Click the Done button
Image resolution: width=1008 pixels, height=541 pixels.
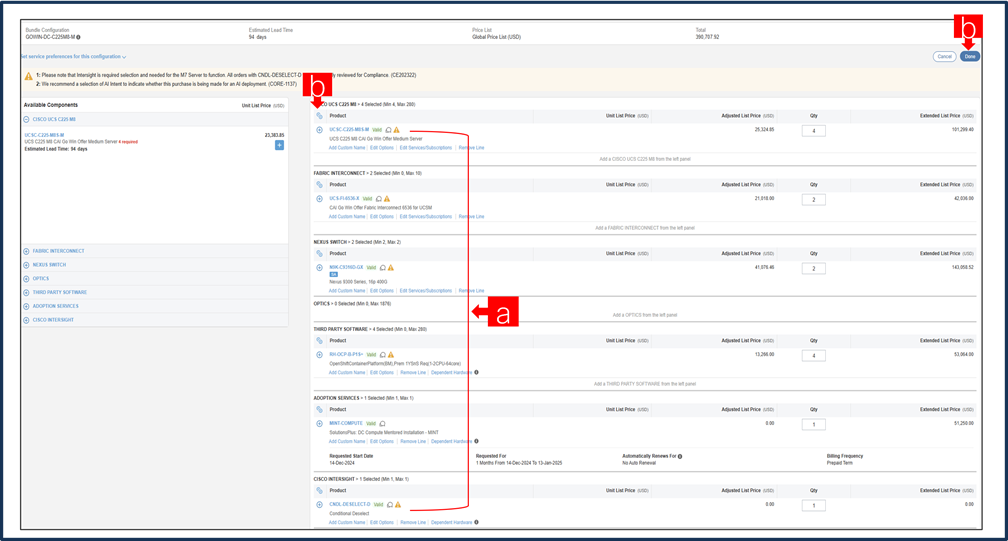pos(969,57)
